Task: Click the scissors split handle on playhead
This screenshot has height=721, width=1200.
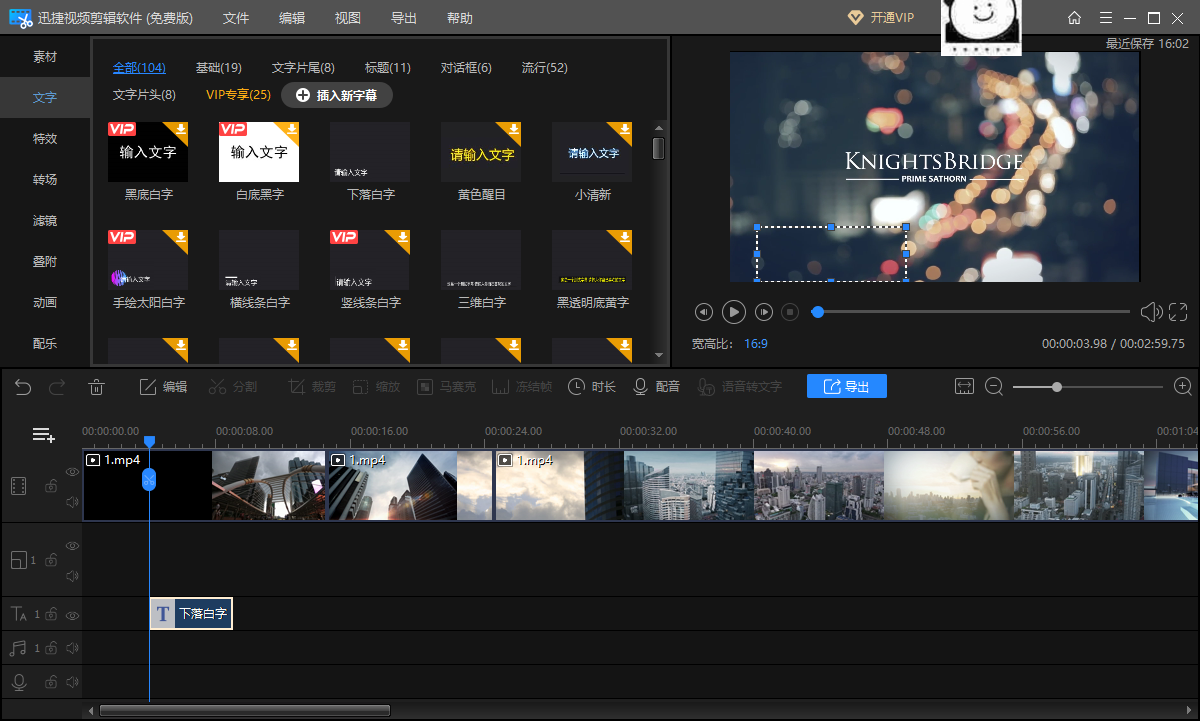Action: 149,479
